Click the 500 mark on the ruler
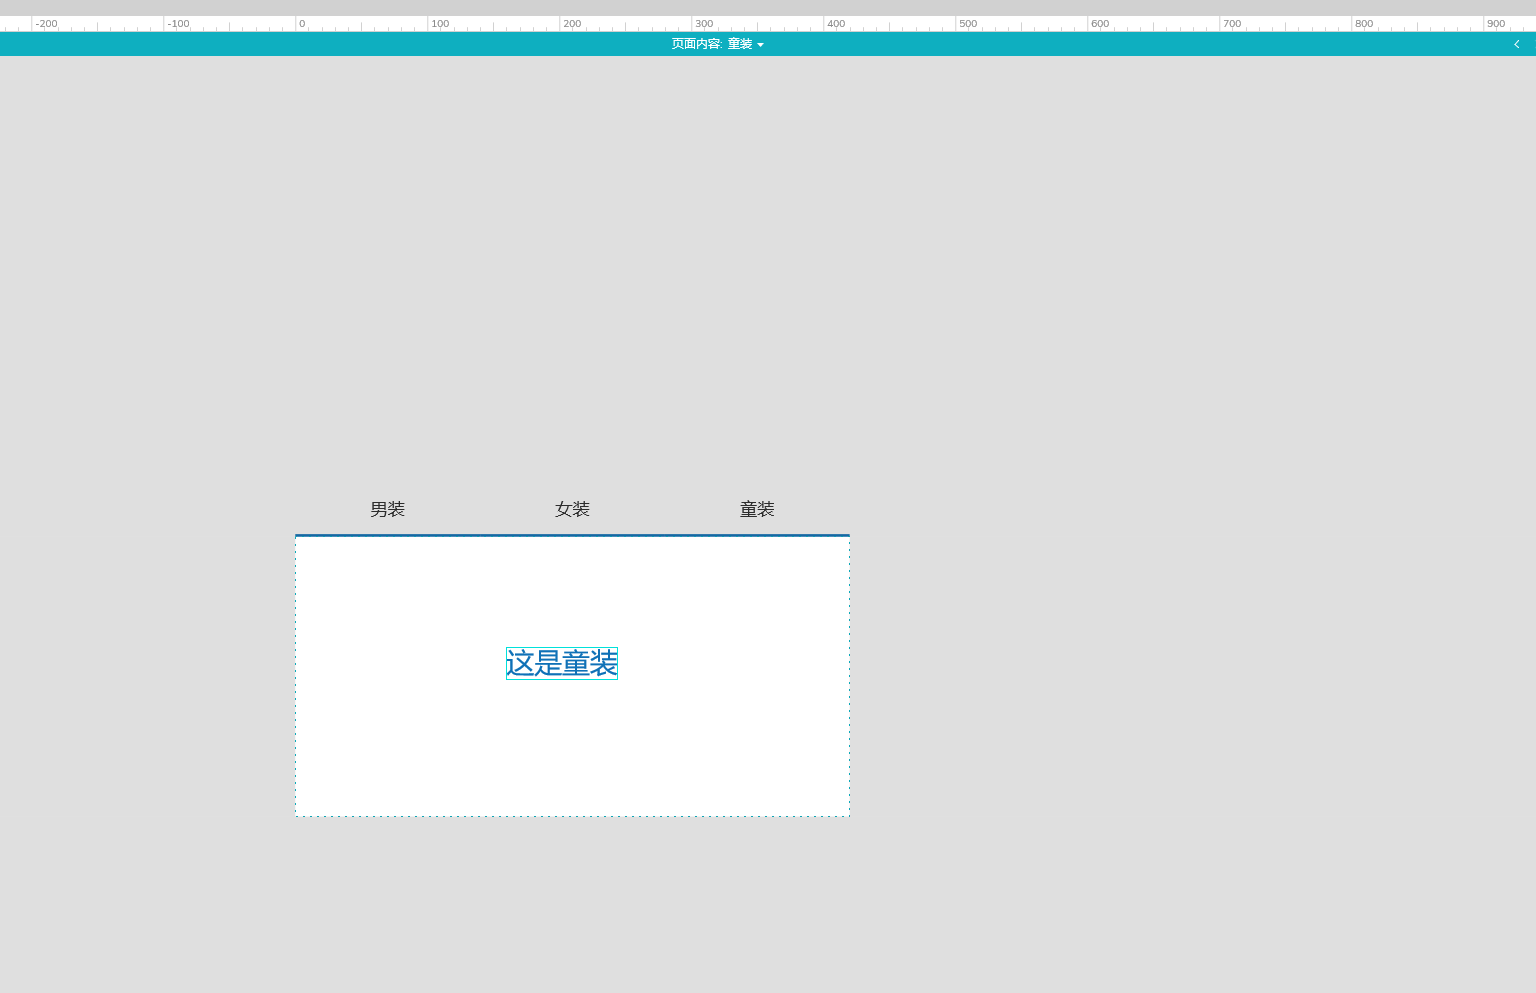The height and width of the screenshot is (993, 1536). click(x=968, y=23)
